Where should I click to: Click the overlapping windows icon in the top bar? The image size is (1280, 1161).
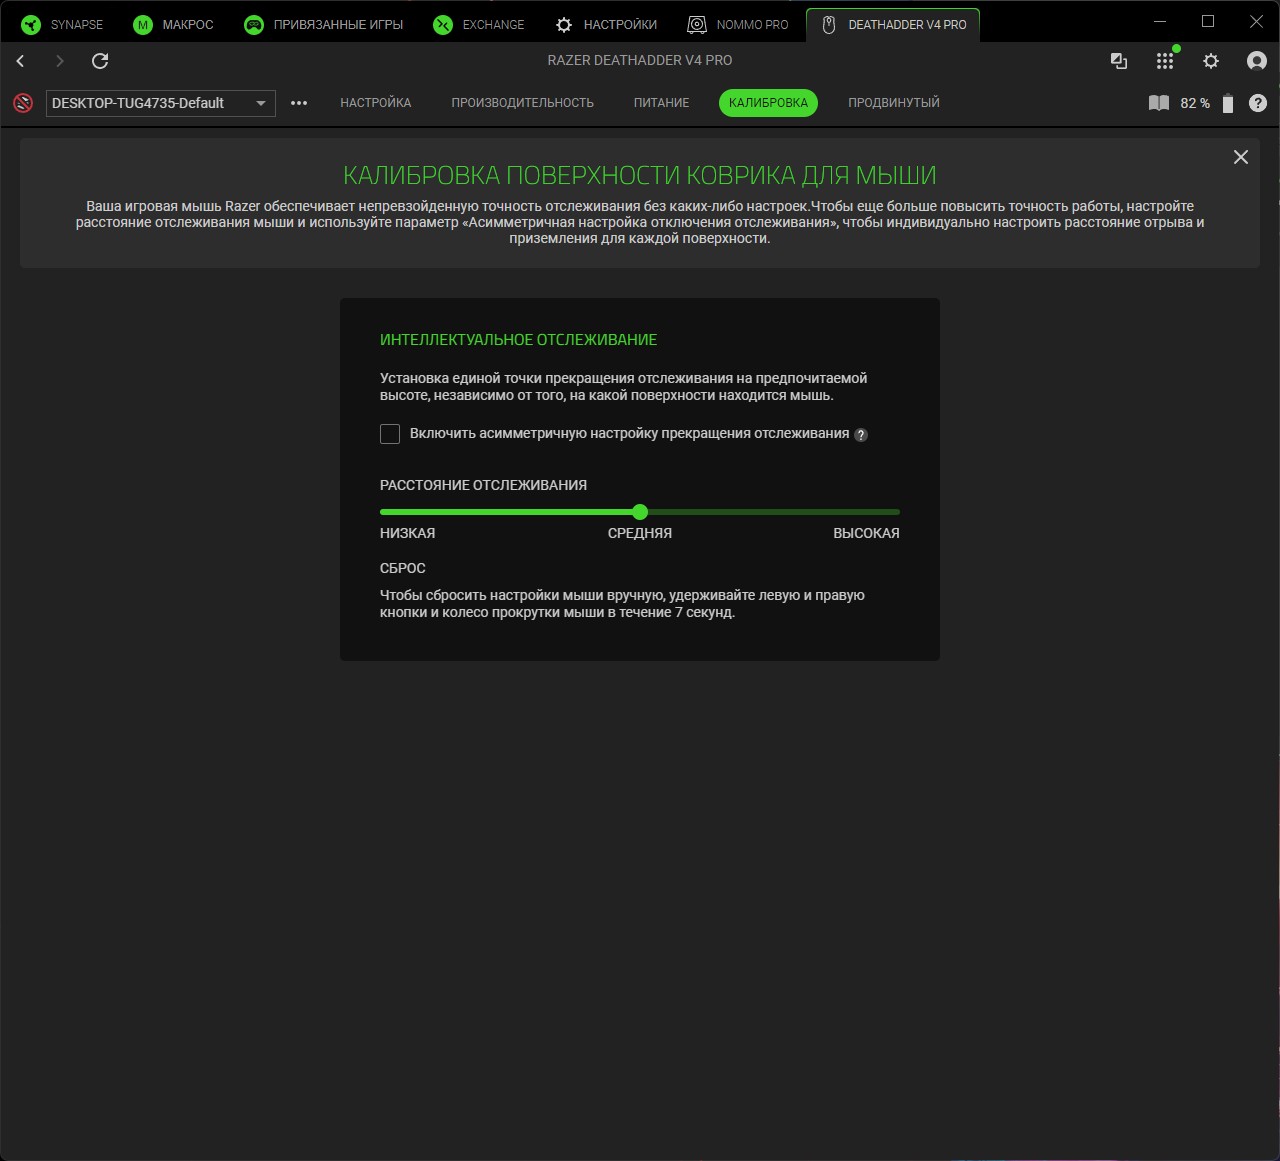pyautogui.click(x=1119, y=61)
